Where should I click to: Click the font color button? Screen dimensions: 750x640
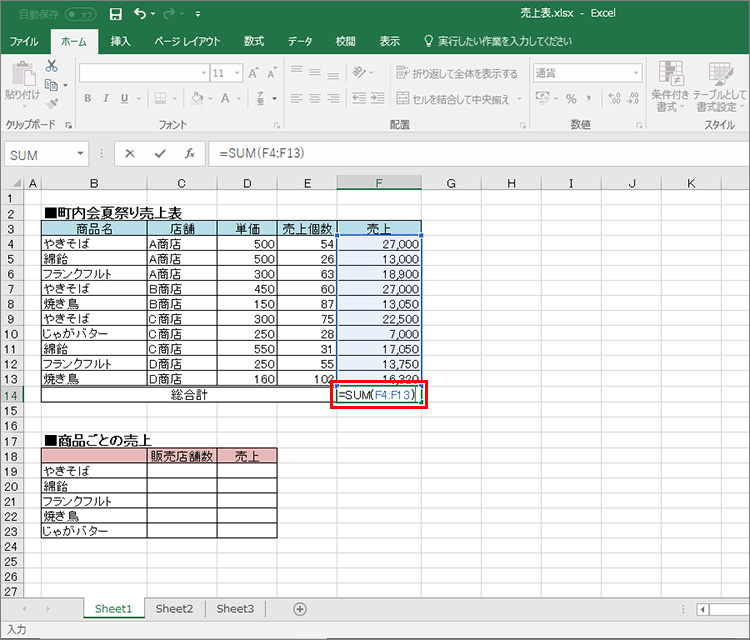click(226, 99)
